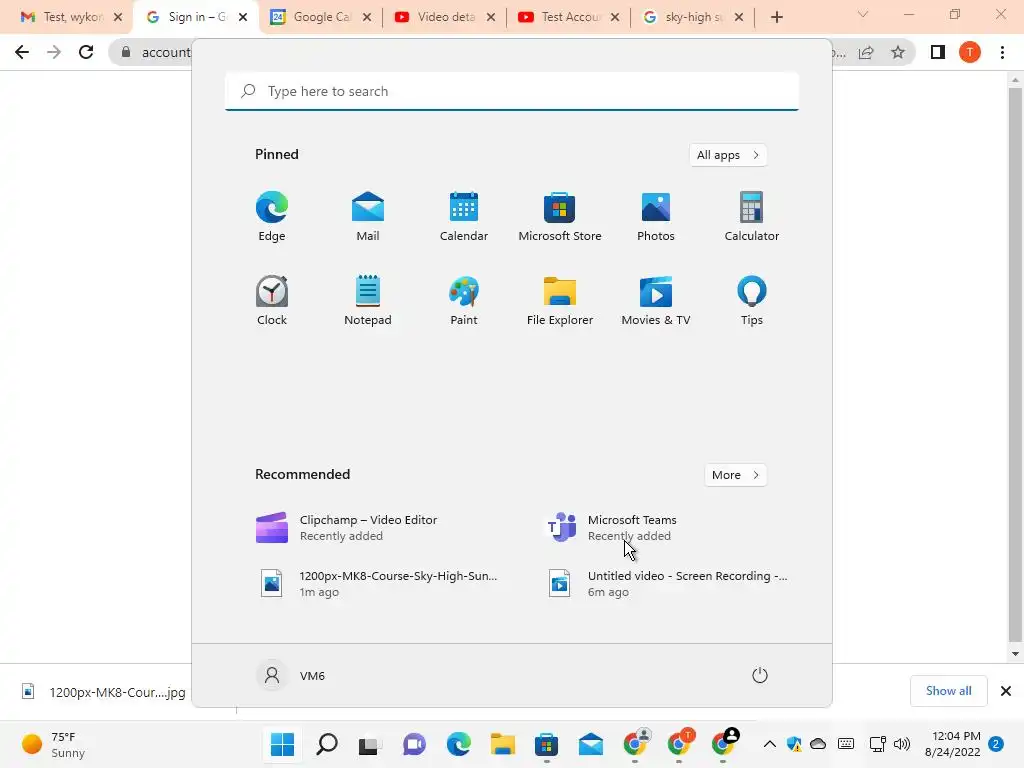Expand All apps list

coord(728,155)
